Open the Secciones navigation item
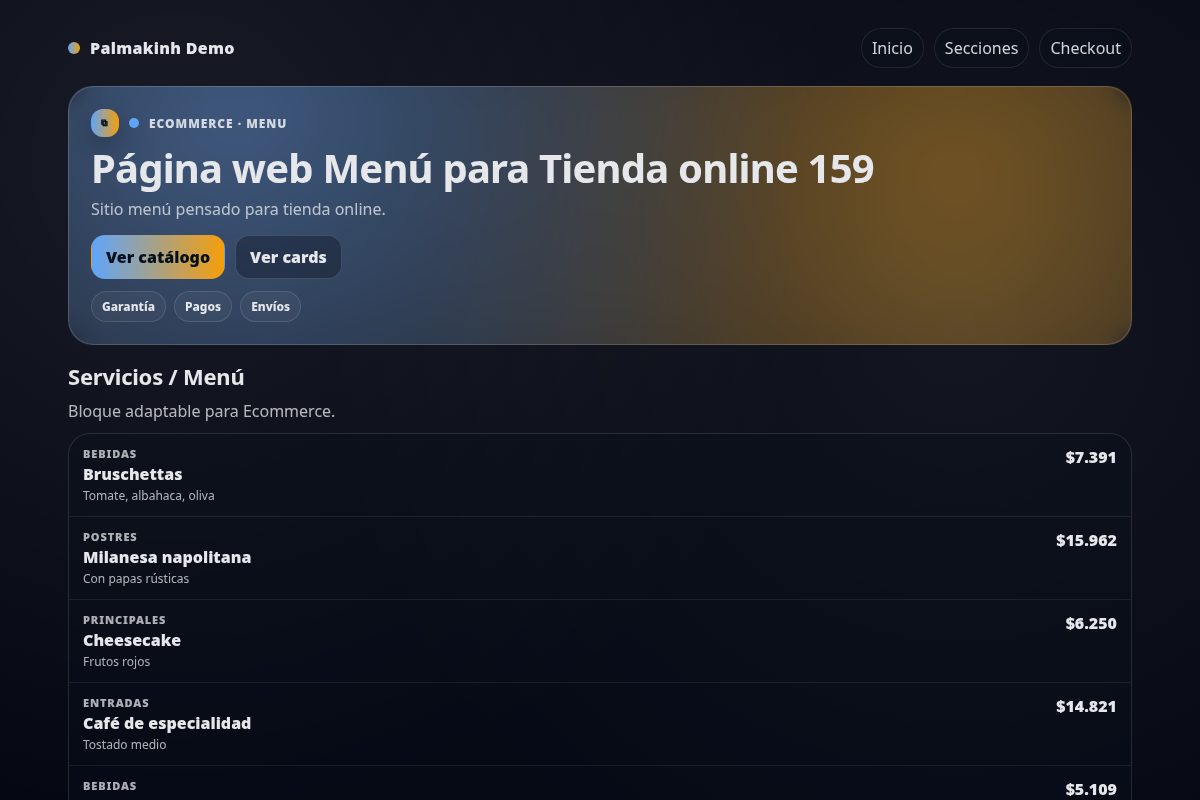The height and width of the screenshot is (800, 1200). (x=981, y=47)
